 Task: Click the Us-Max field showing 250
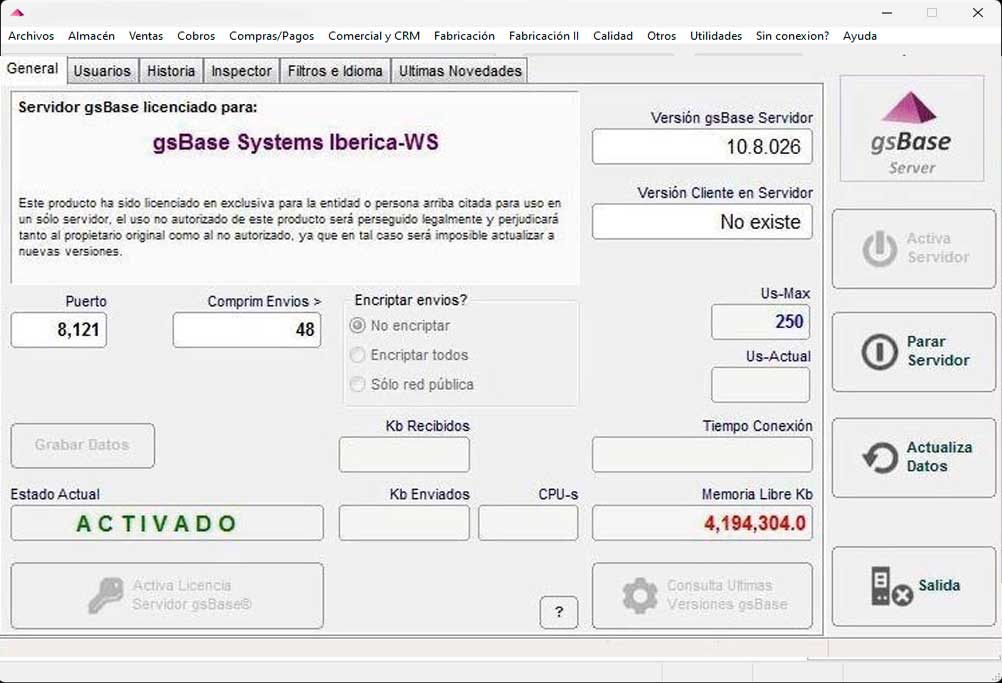(760, 321)
